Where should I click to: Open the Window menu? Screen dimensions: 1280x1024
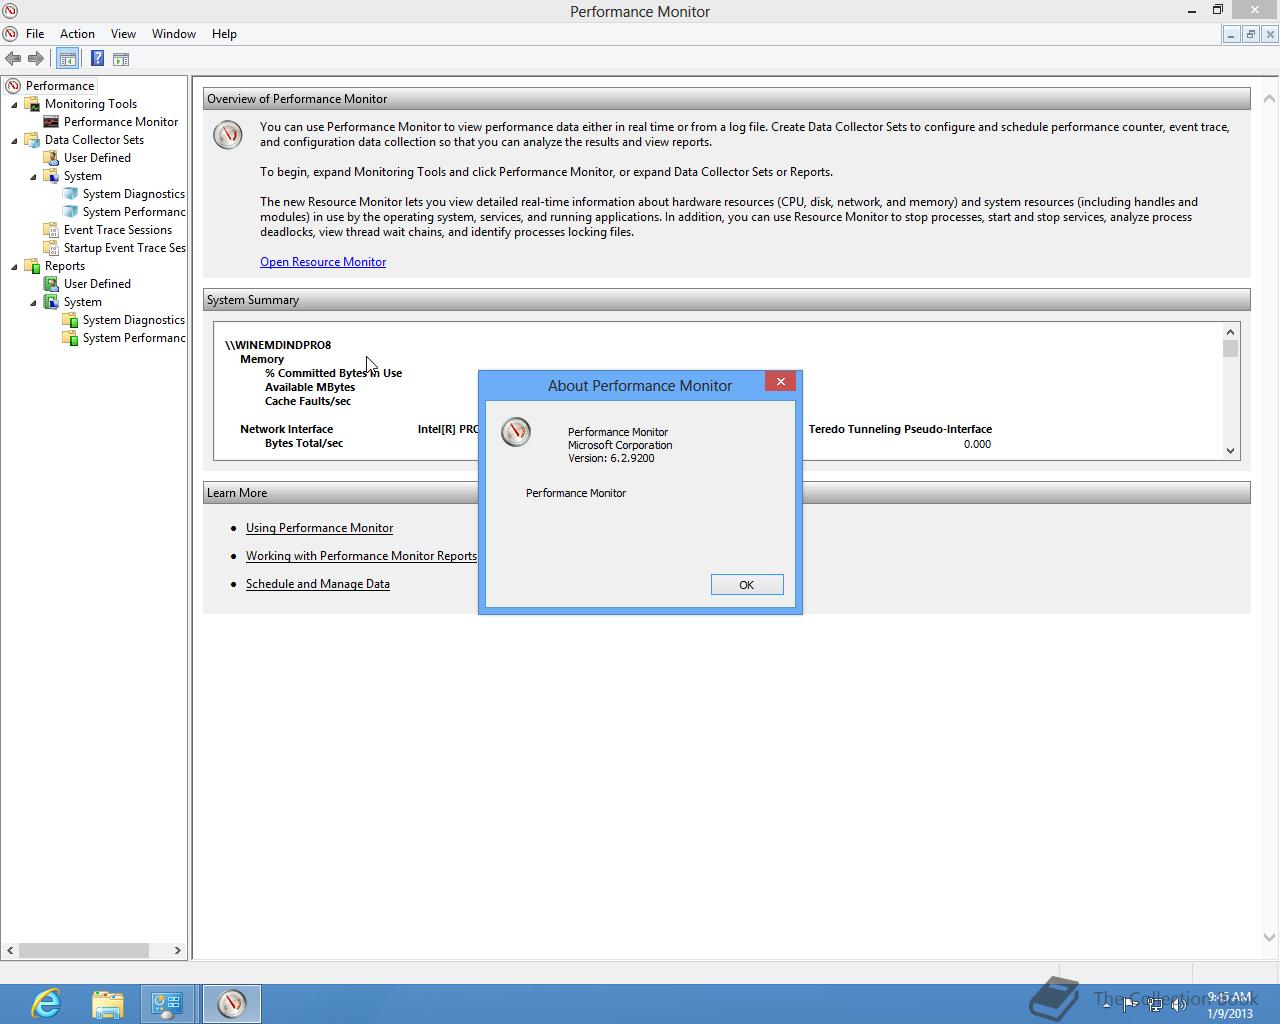174,34
